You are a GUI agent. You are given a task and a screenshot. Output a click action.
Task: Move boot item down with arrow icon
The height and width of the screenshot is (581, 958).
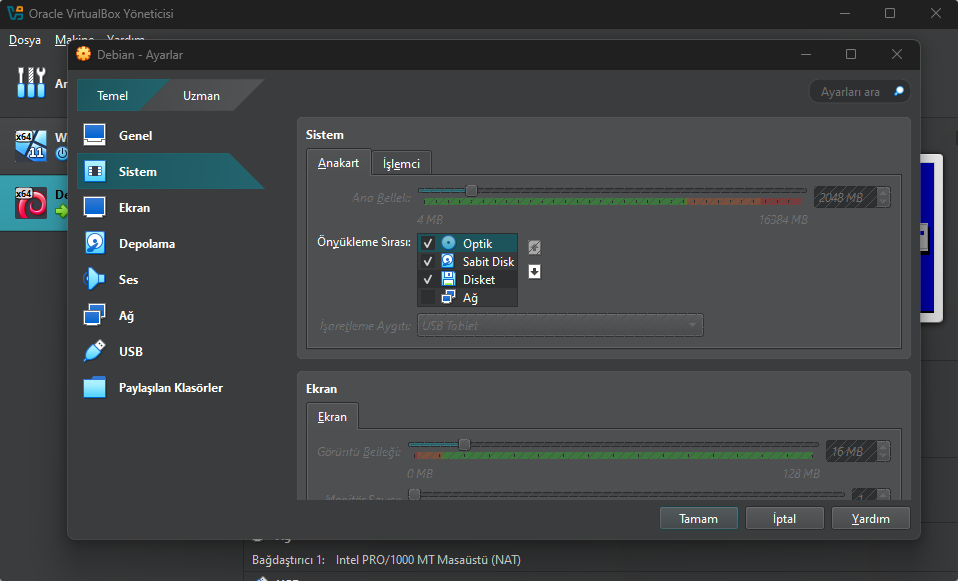535,271
